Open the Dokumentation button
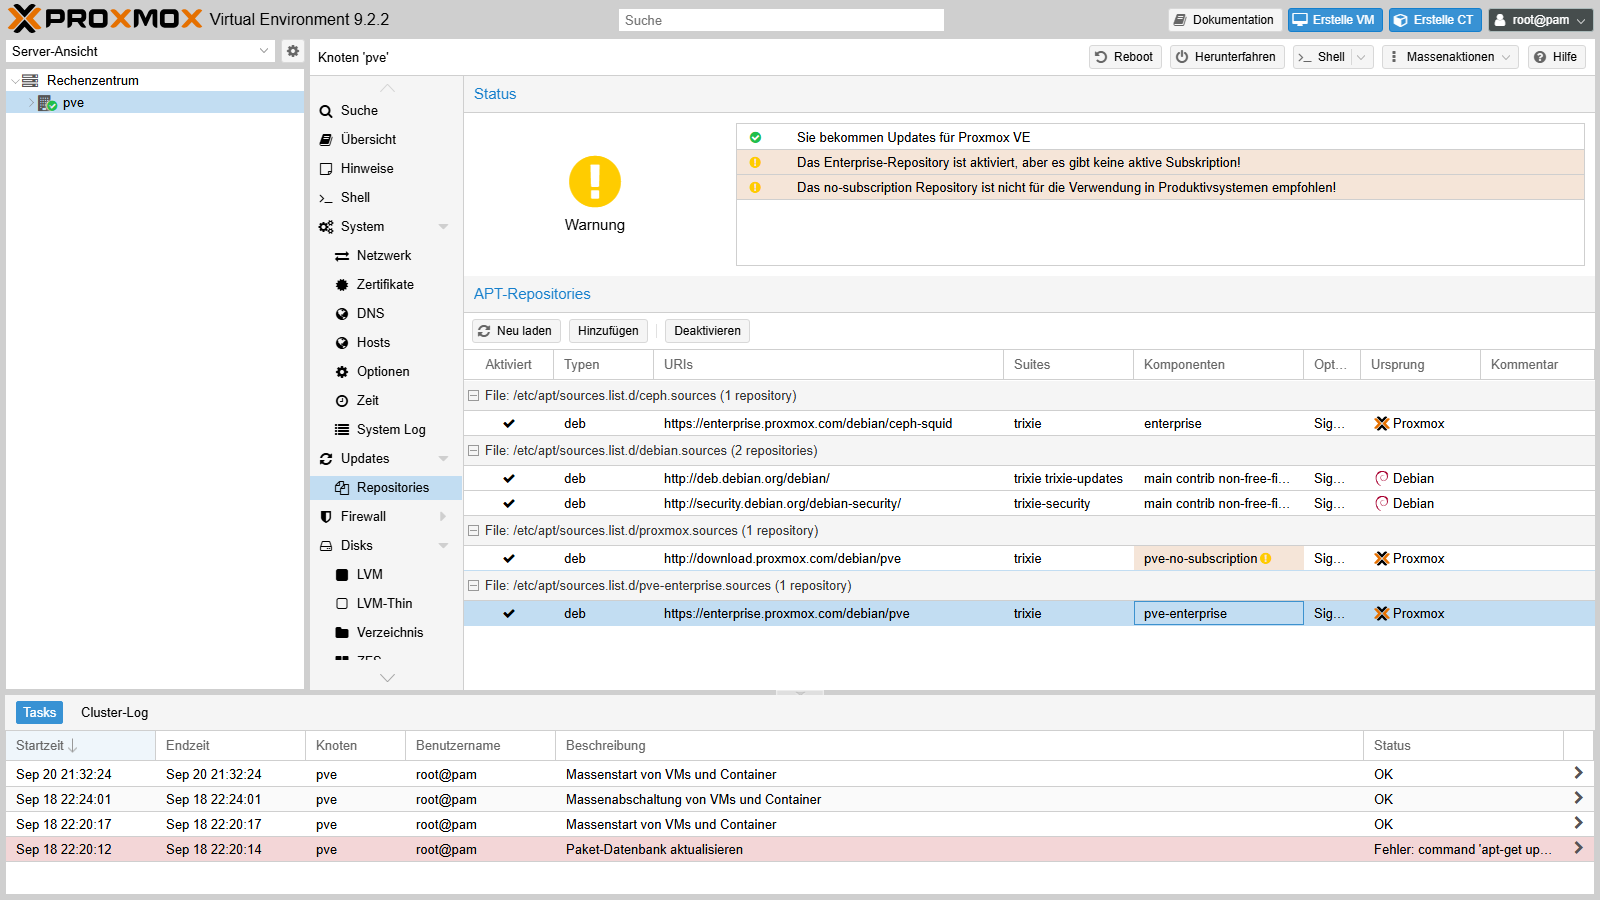 [1225, 20]
